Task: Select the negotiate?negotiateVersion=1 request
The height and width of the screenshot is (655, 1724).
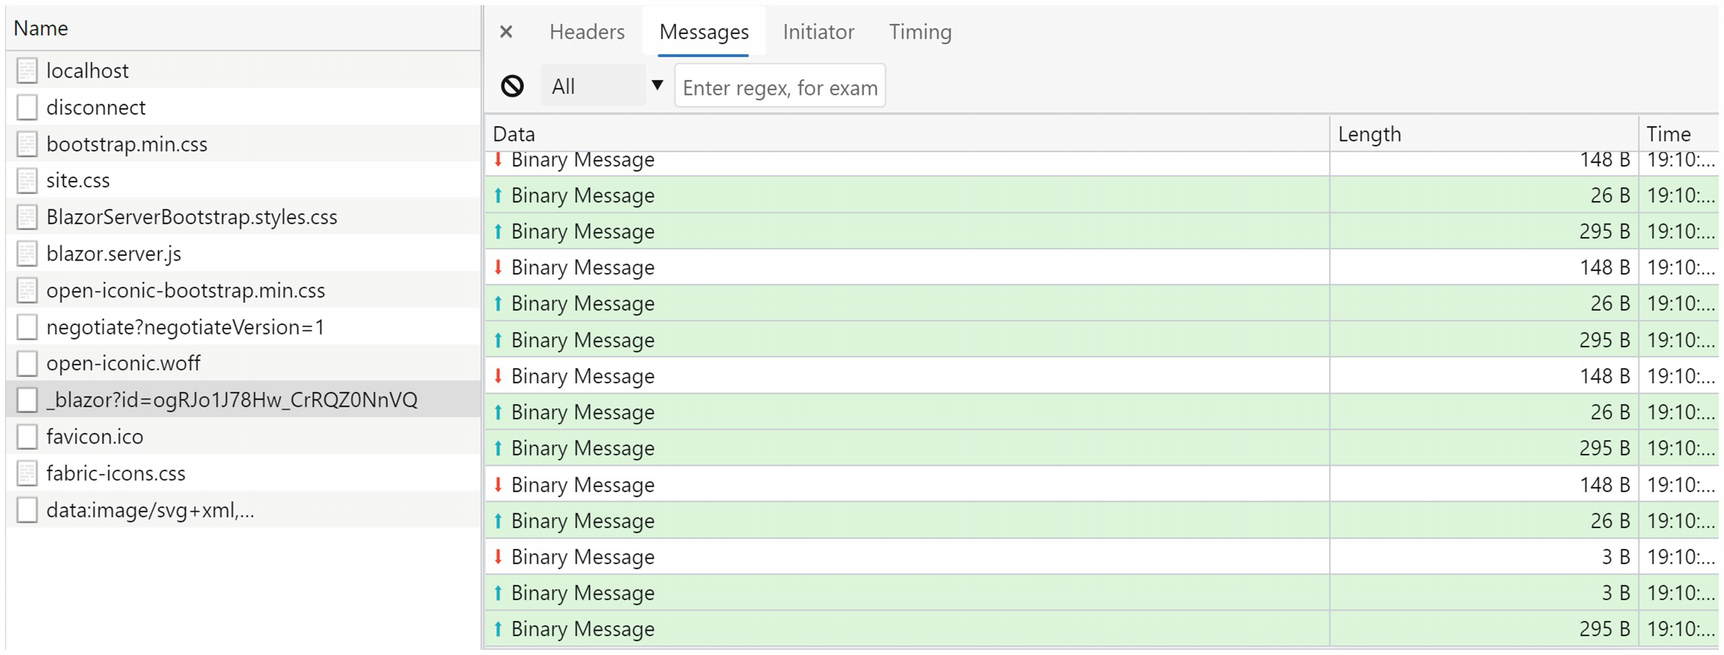Action: click(x=185, y=327)
